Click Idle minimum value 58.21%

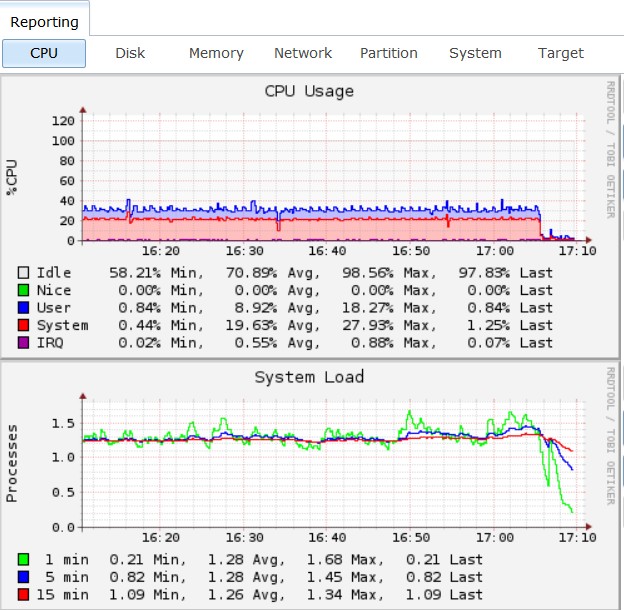(x=135, y=273)
